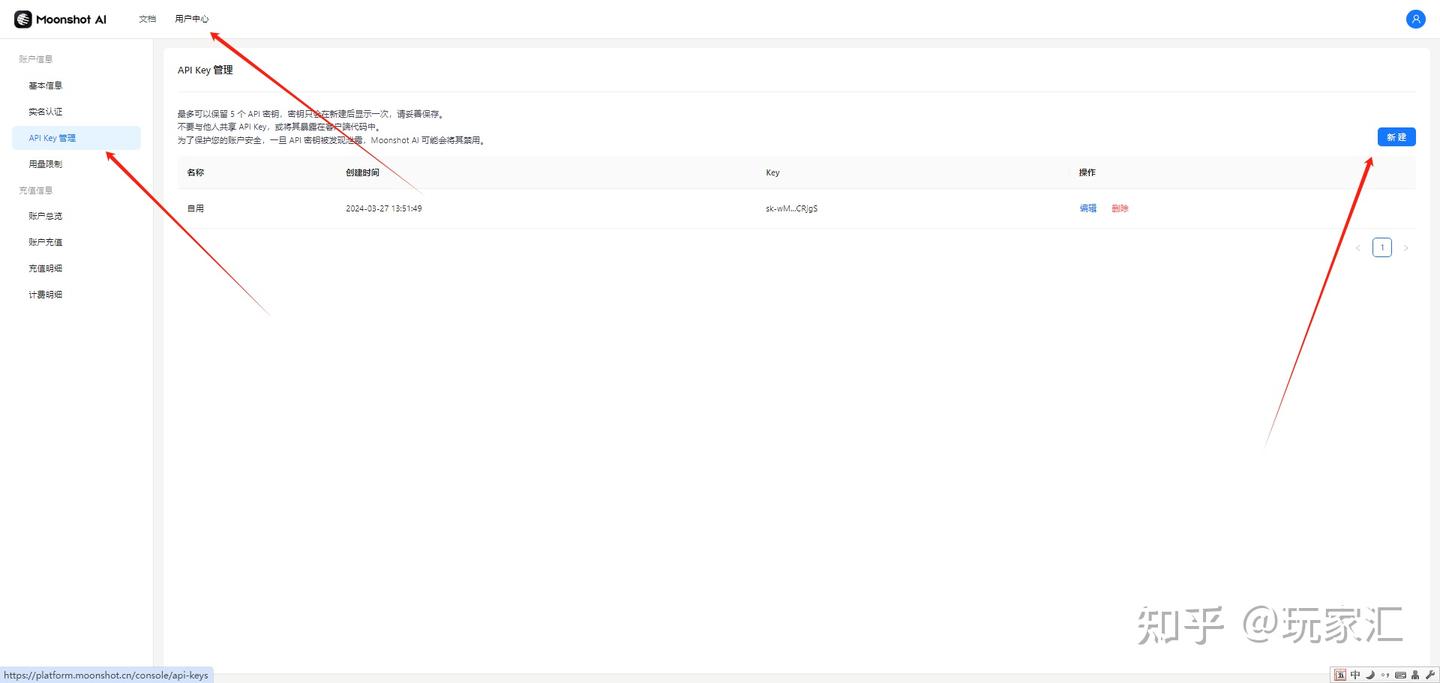Click the 账户信息 sidebar section label
Image resolution: width=1440 pixels, height=683 pixels.
[x=36, y=60]
